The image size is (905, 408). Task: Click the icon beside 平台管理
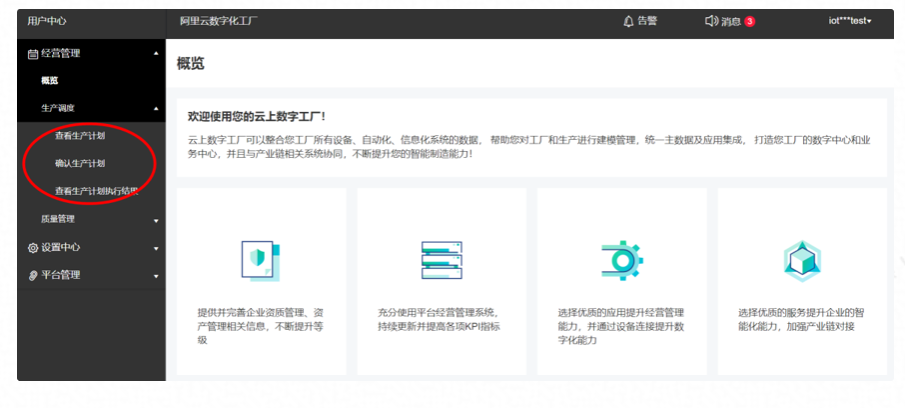pyautogui.click(x=33, y=275)
